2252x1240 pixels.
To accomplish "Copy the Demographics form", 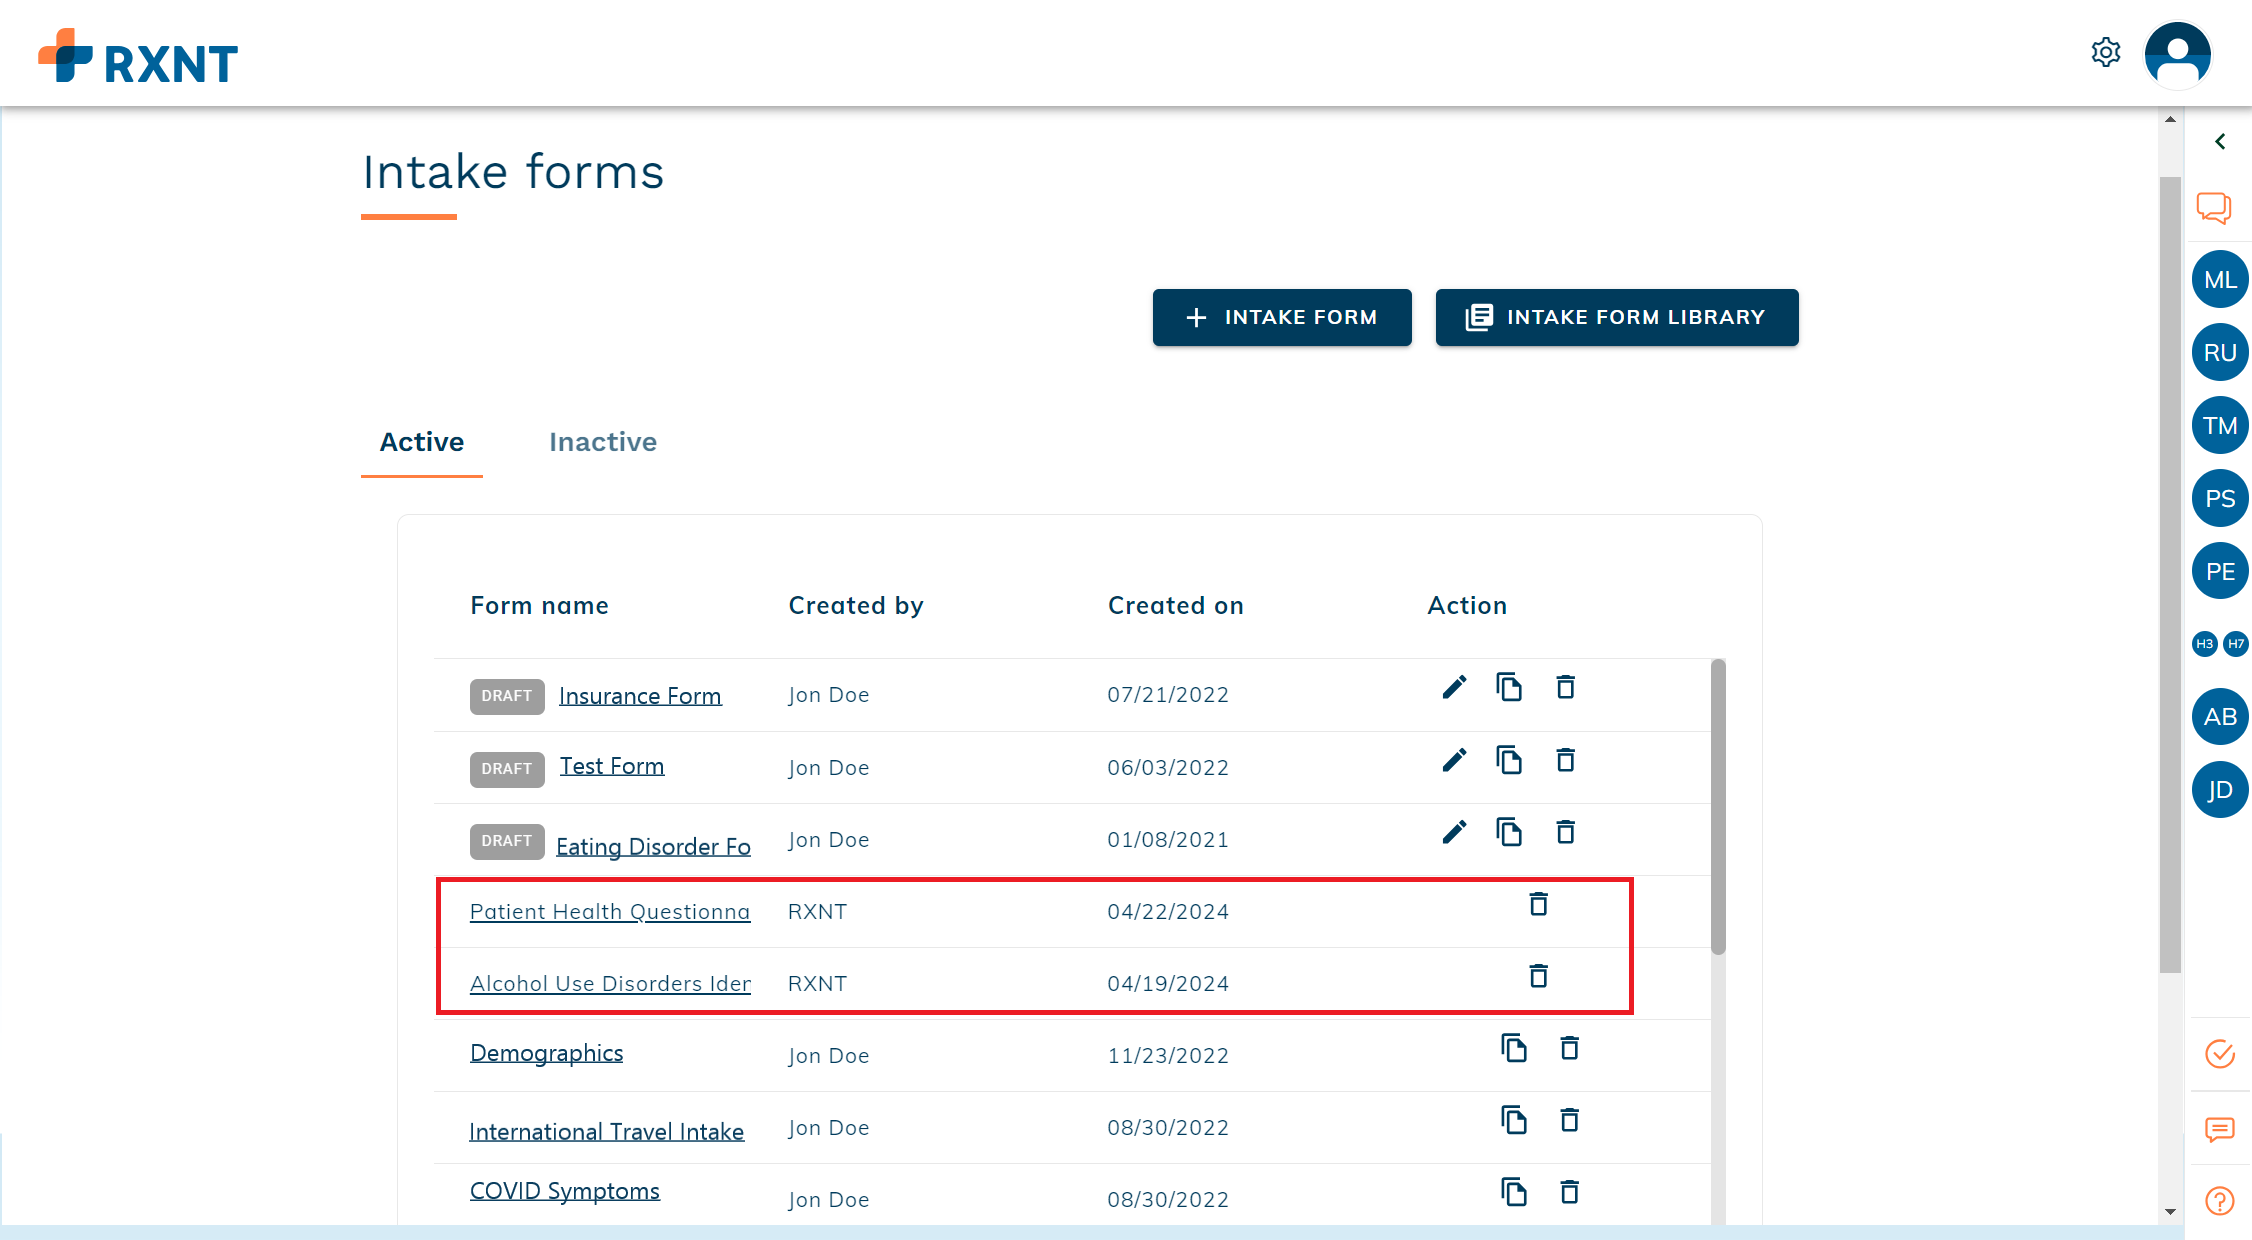I will tap(1514, 1048).
